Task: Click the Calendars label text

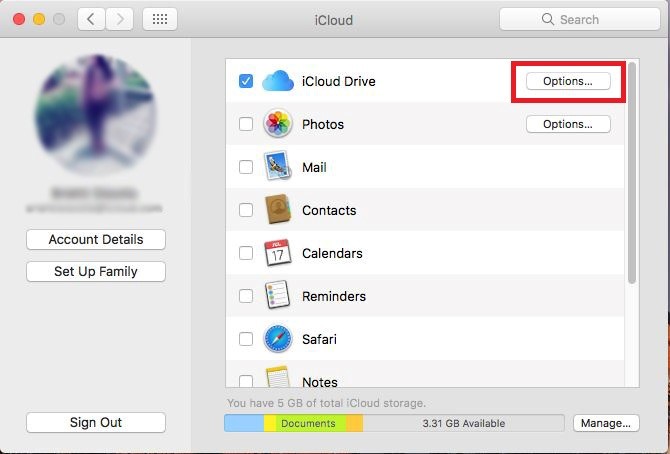Action: [x=332, y=254]
